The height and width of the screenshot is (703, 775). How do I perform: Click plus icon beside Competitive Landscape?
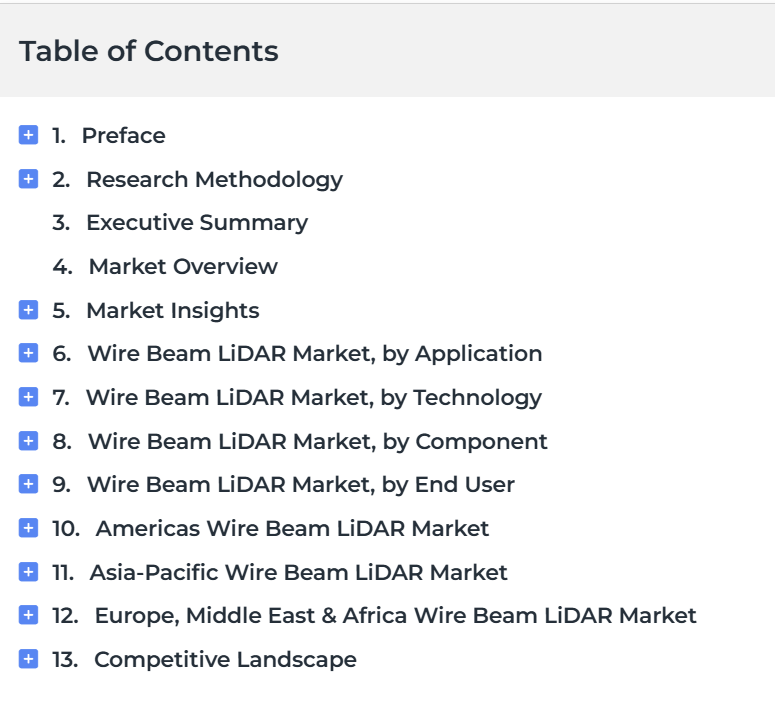click(x=28, y=659)
